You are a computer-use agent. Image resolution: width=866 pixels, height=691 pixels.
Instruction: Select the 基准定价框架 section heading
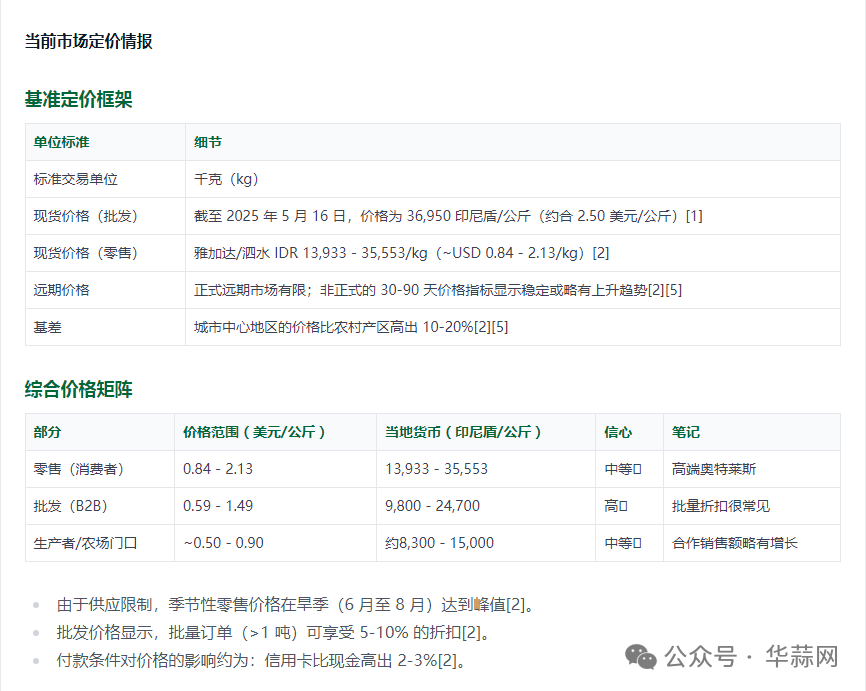(78, 99)
